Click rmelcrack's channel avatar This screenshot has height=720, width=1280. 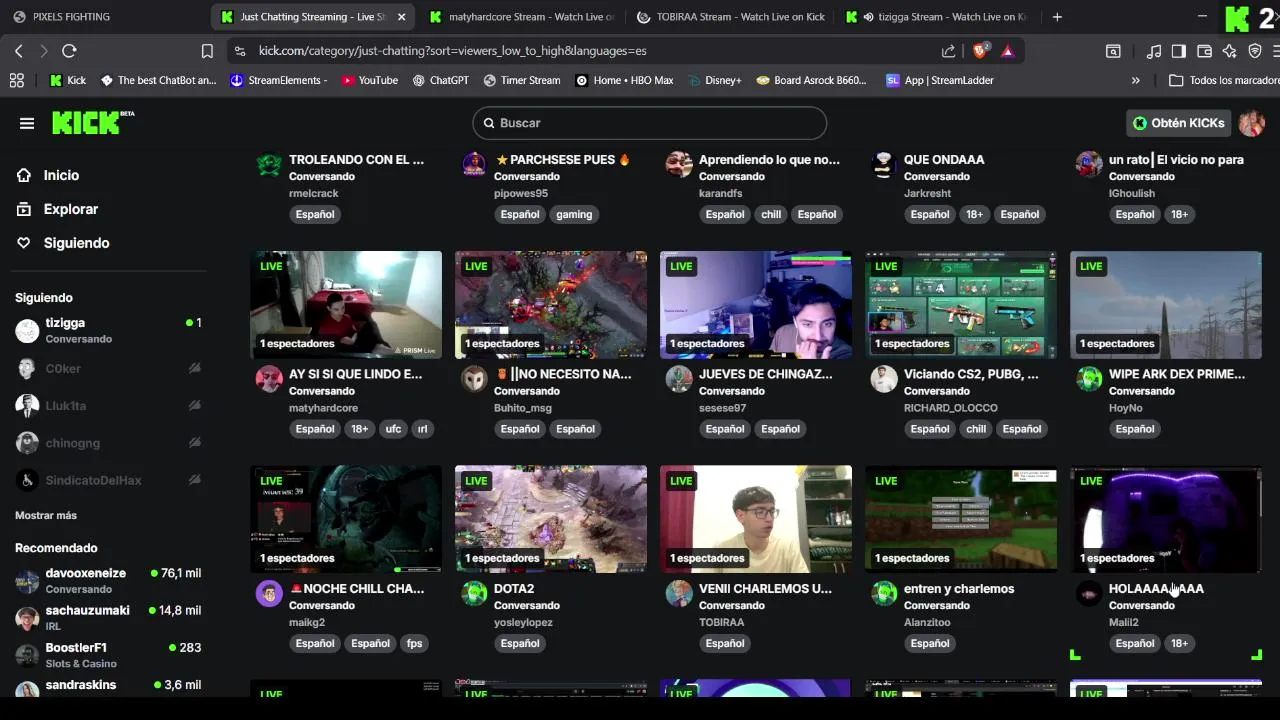click(269, 164)
